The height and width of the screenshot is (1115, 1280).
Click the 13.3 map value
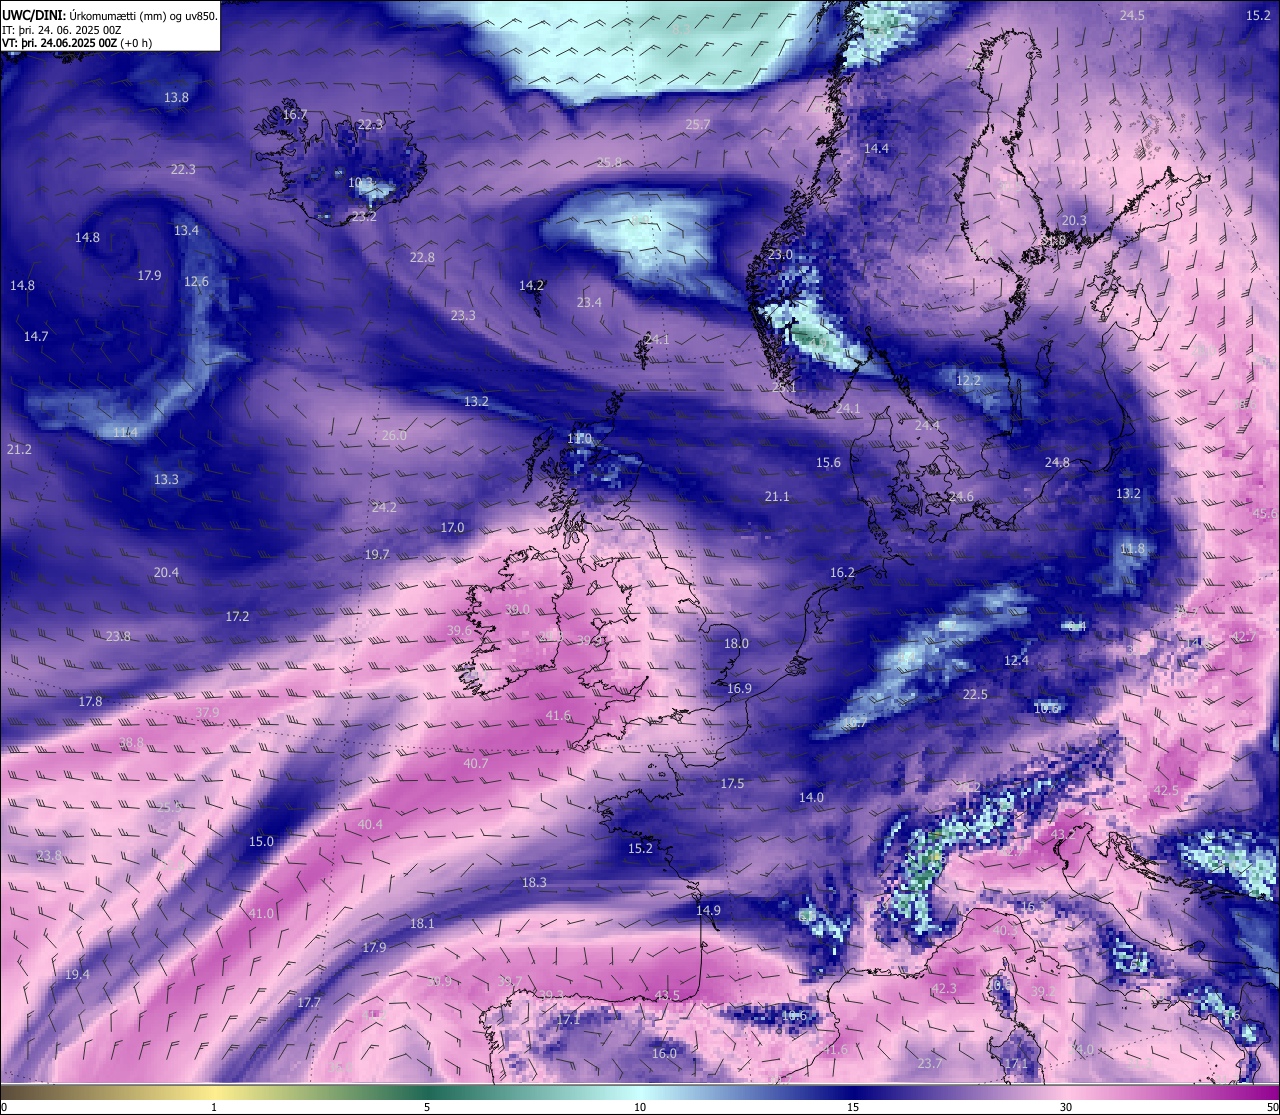[166, 479]
